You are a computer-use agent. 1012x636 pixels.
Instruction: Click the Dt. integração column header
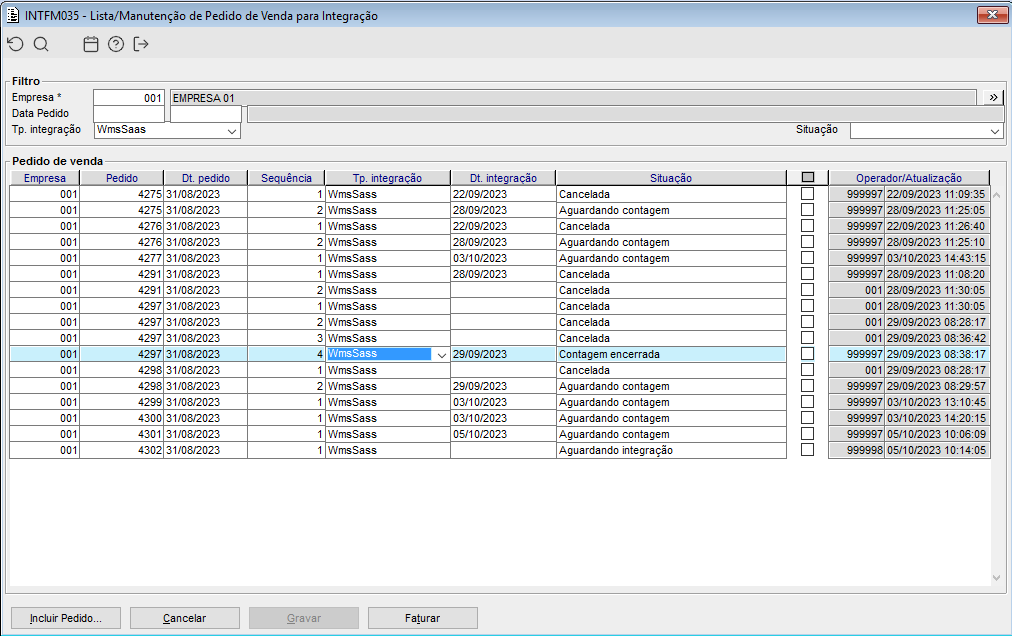coord(503,178)
